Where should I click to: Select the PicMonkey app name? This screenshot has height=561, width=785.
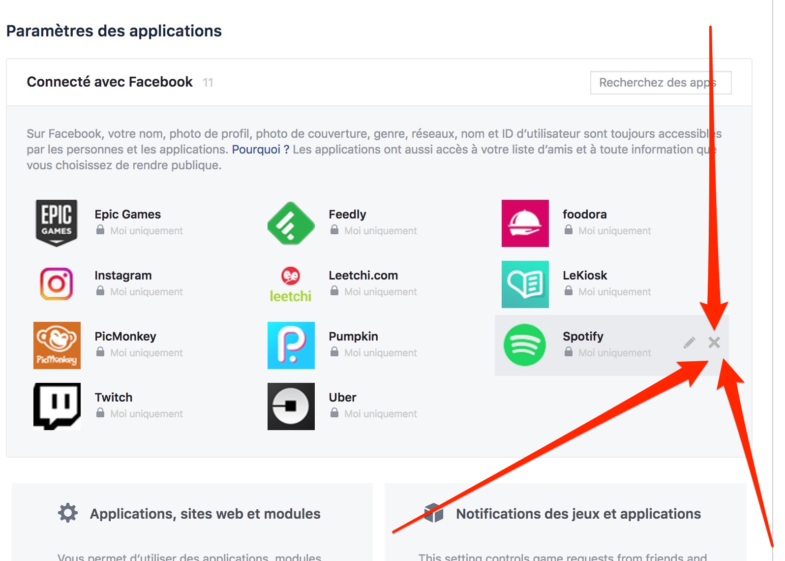[125, 336]
